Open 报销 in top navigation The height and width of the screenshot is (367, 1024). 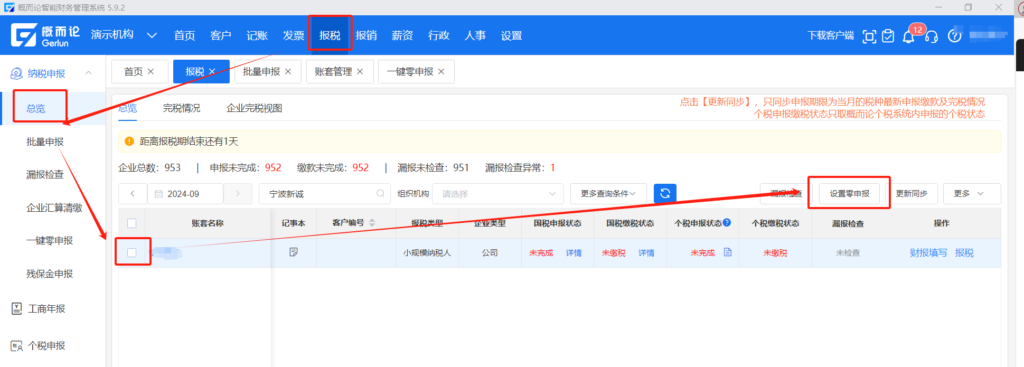pos(366,35)
